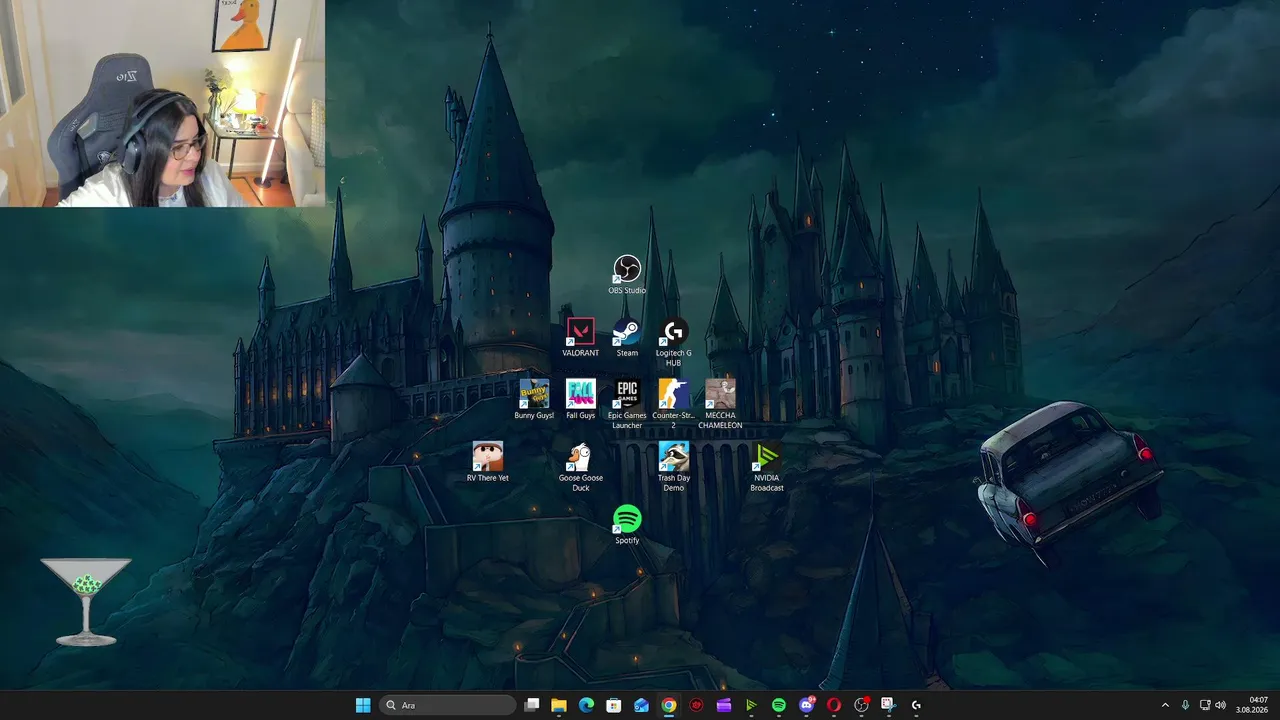Open the Snipping Tool taskbar icon
Viewport: 1280px width, 720px height.
888,705
